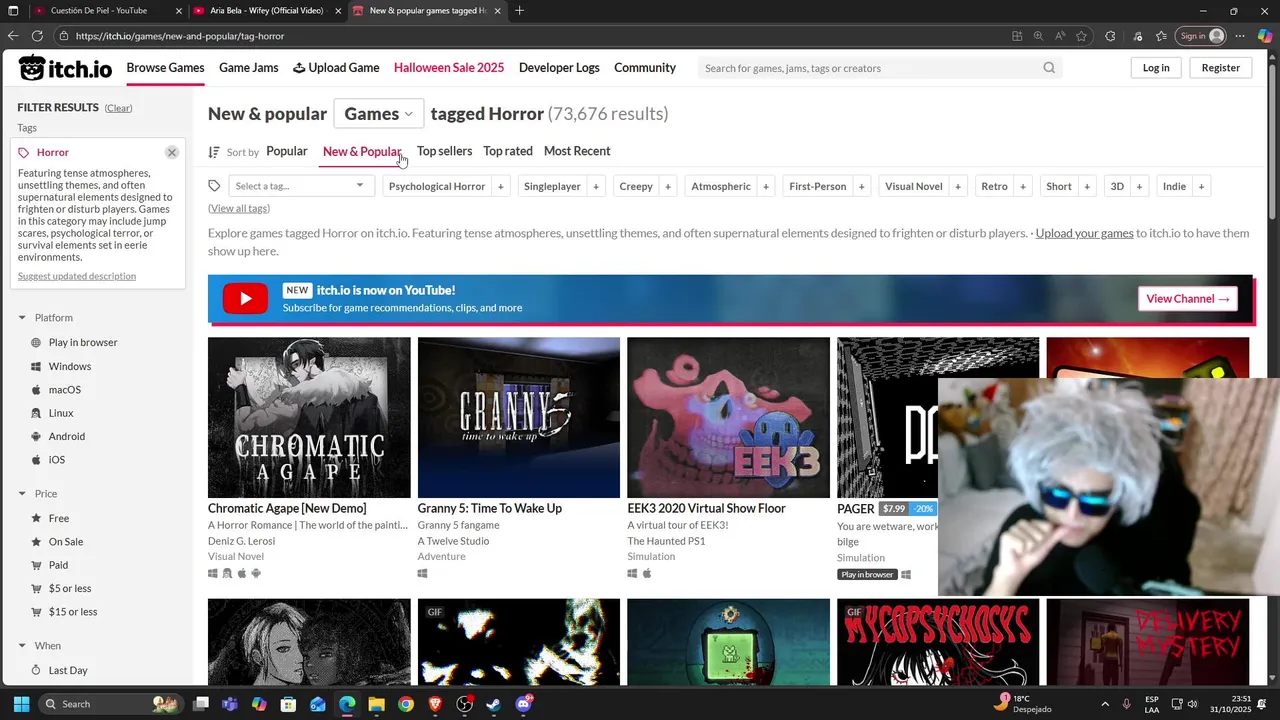
Task: Add the Singleplayer tag plus icon
Action: click(596, 186)
